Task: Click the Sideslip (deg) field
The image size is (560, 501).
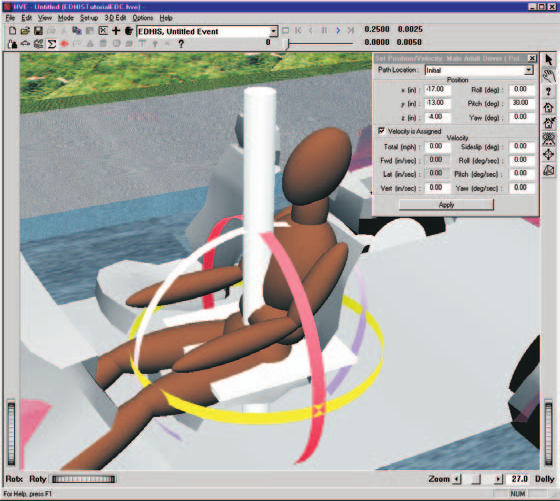Action: [x=522, y=146]
